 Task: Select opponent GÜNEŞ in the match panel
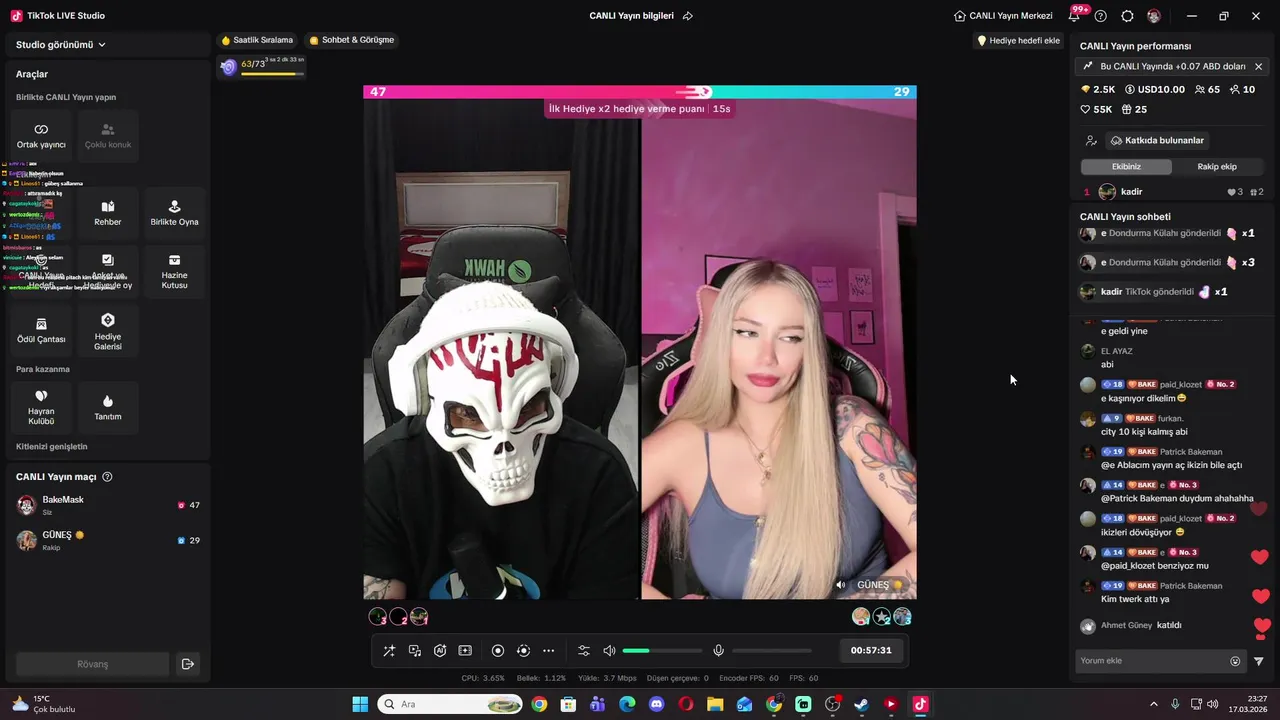(108, 540)
